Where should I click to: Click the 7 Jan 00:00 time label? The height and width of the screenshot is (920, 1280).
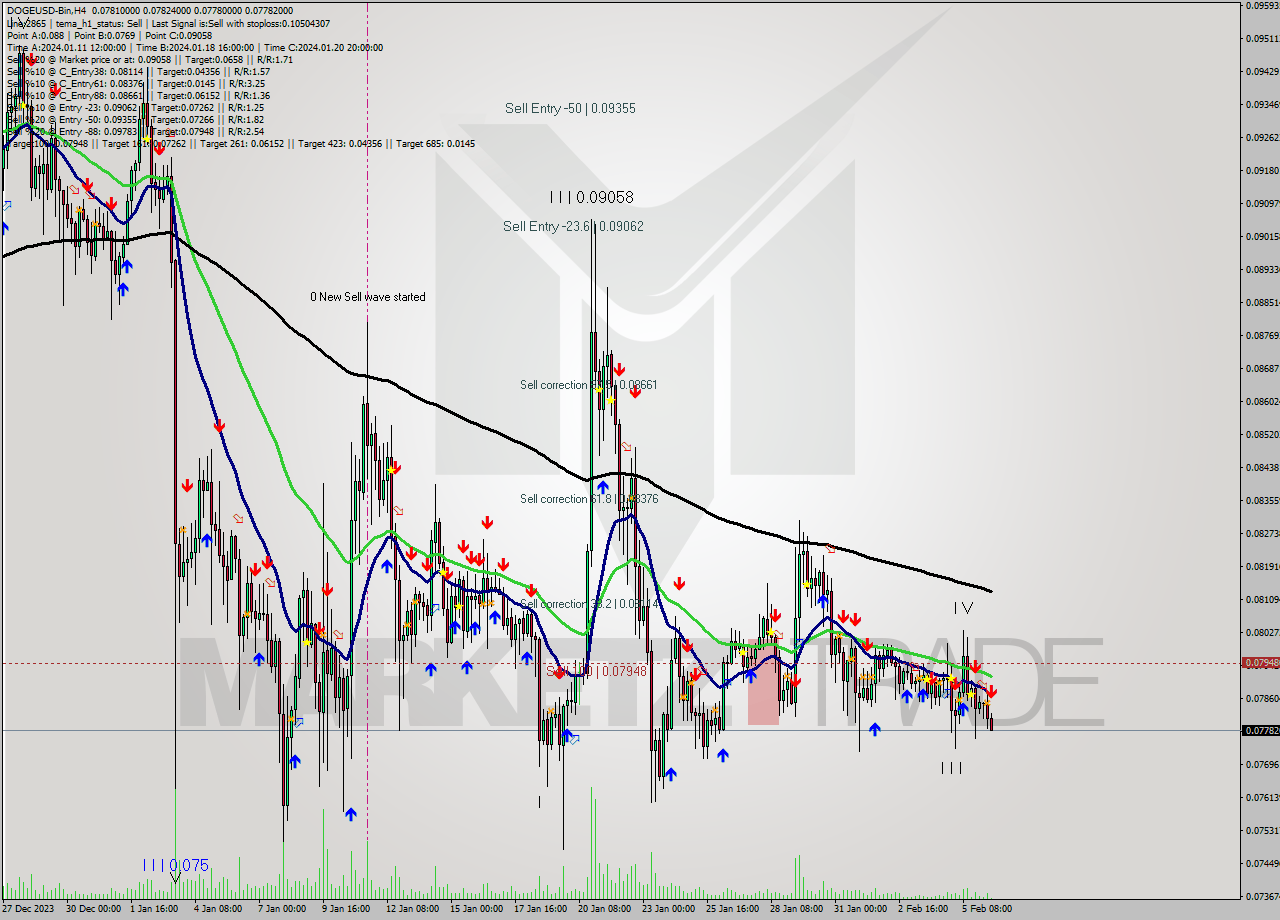[x=282, y=909]
